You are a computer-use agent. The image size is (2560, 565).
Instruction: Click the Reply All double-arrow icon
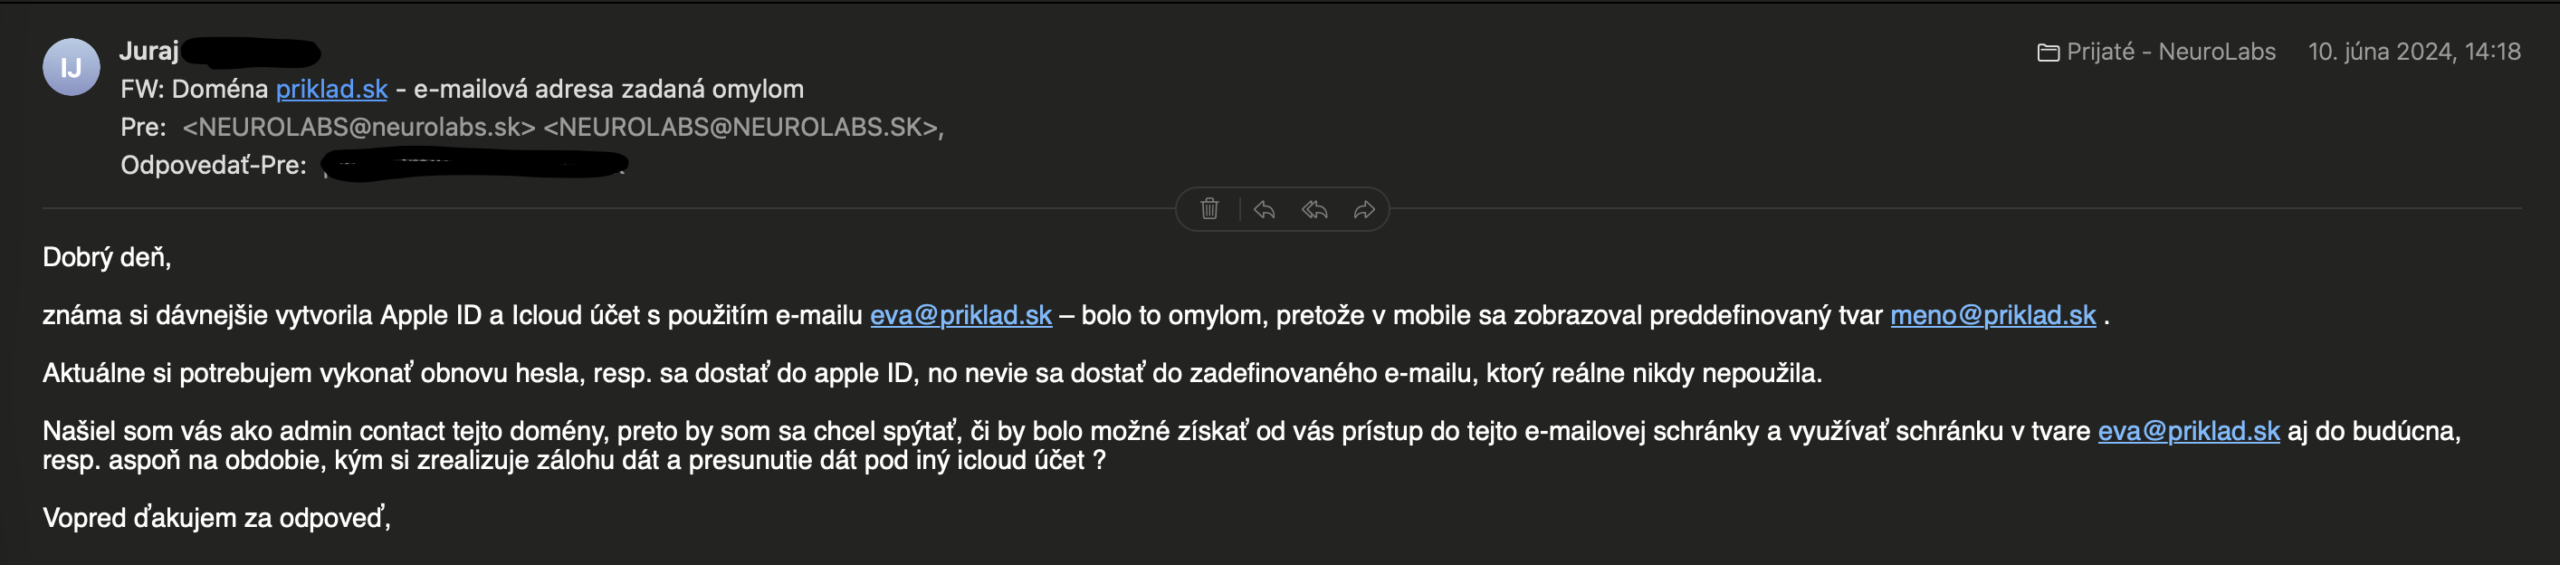coord(1314,209)
